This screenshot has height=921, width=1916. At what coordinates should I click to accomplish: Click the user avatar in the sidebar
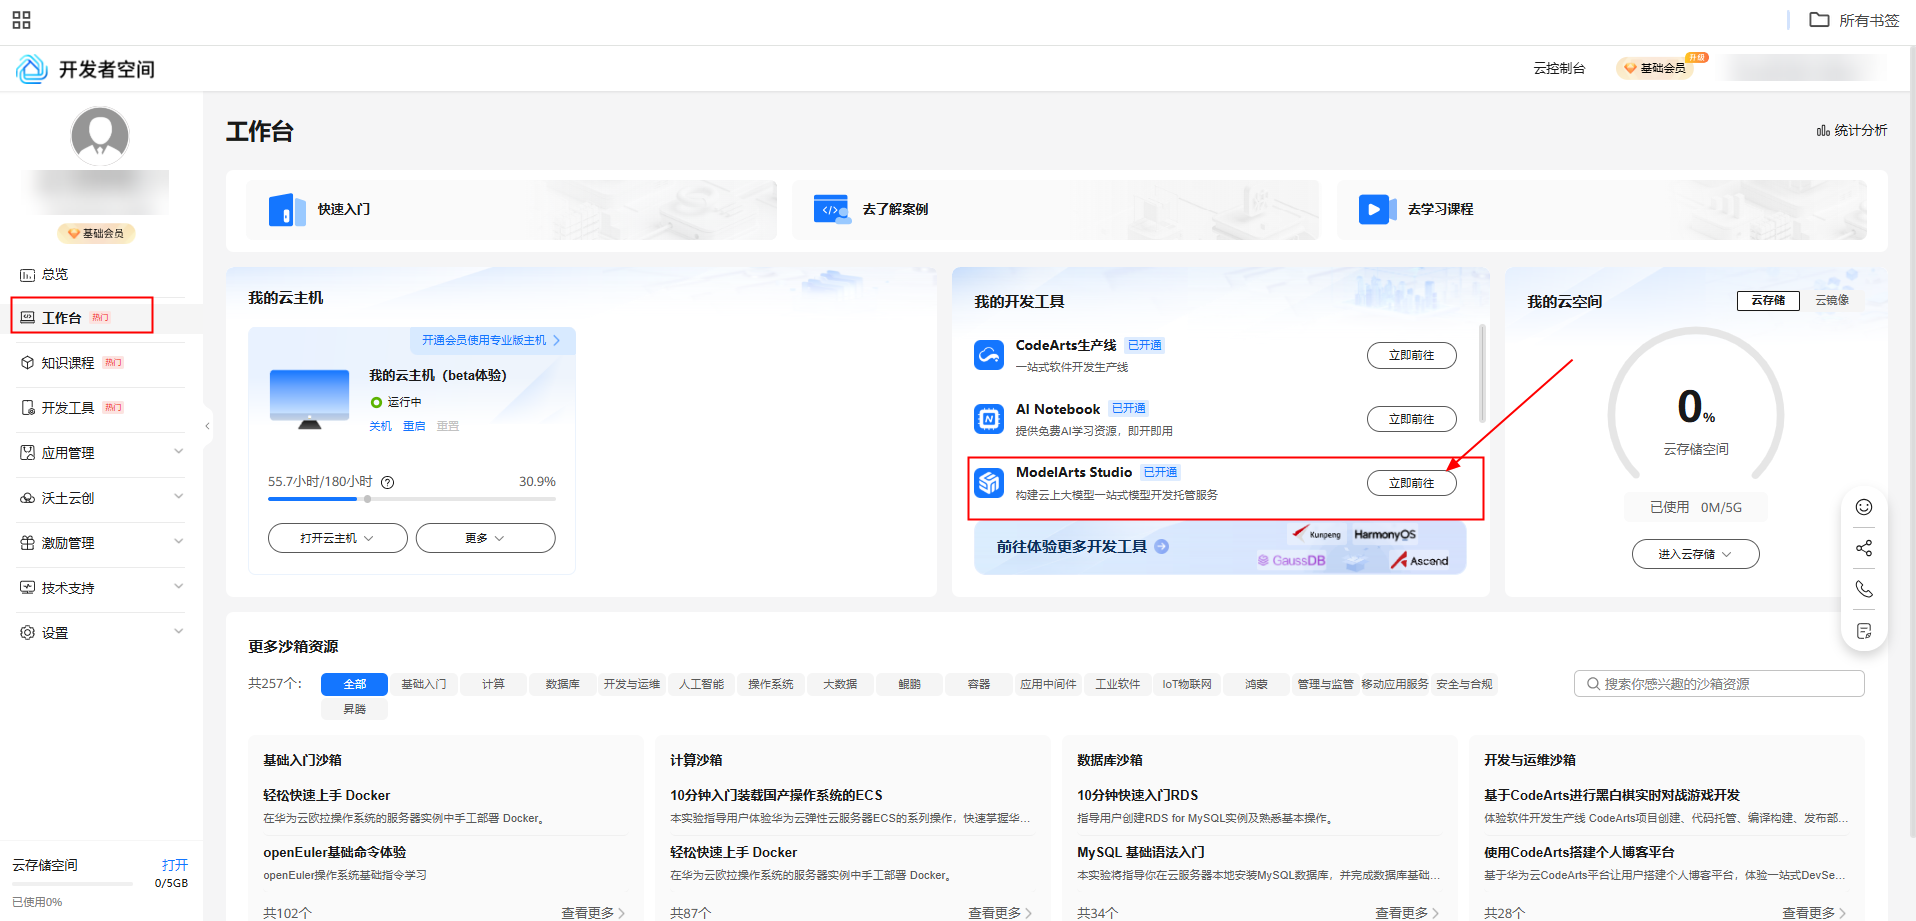[x=100, y=135]
